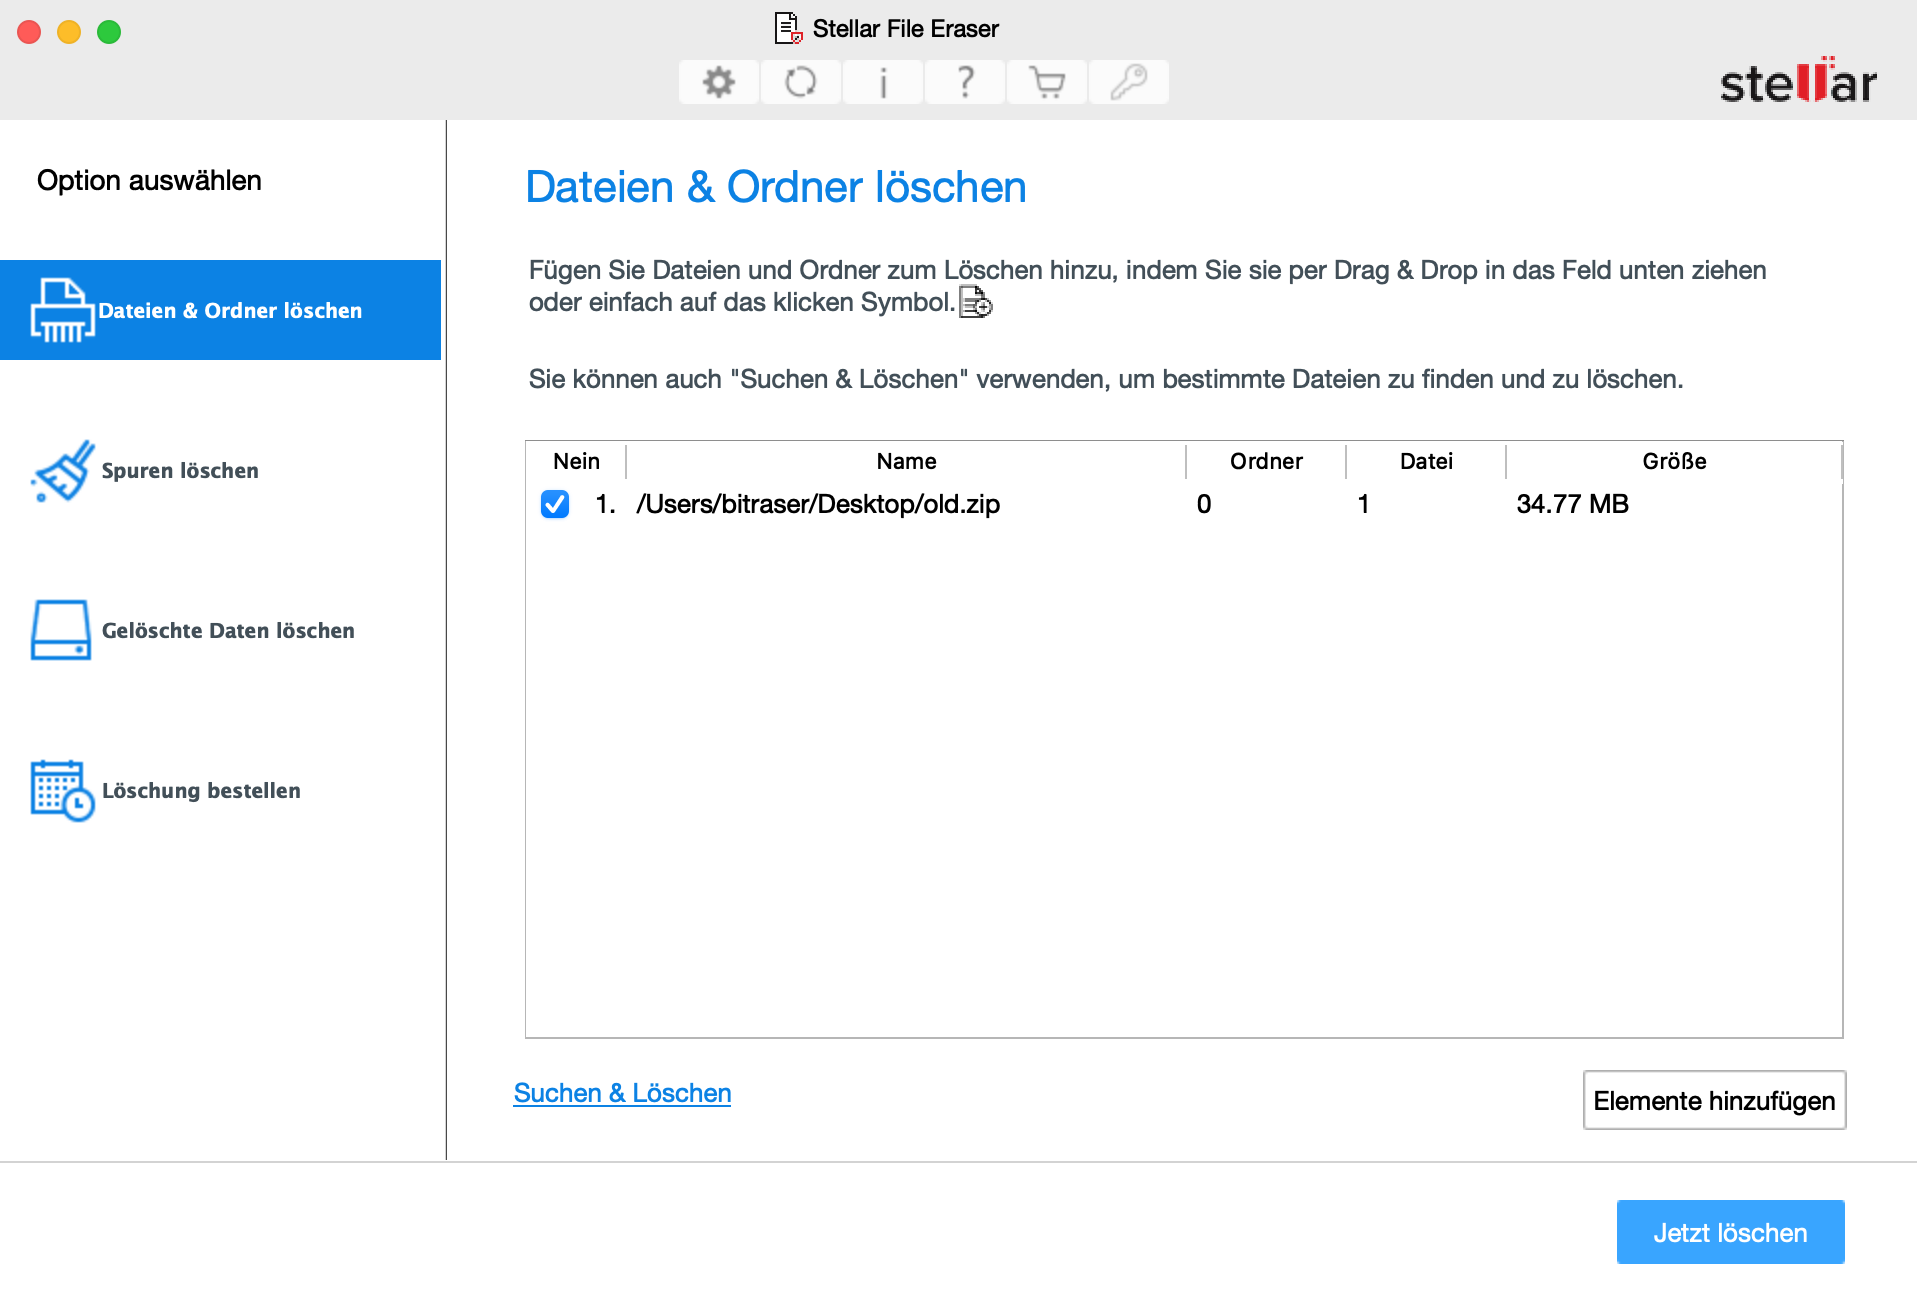This screenshot has height=1300, width=1917.
Task: Click the Größe column header
Action: pos(1674,461)
